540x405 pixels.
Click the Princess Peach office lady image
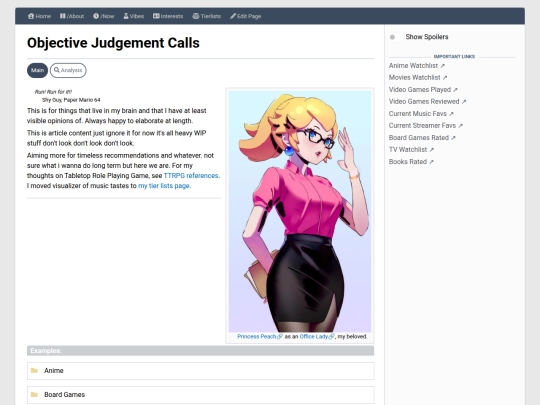coord(300,211)
